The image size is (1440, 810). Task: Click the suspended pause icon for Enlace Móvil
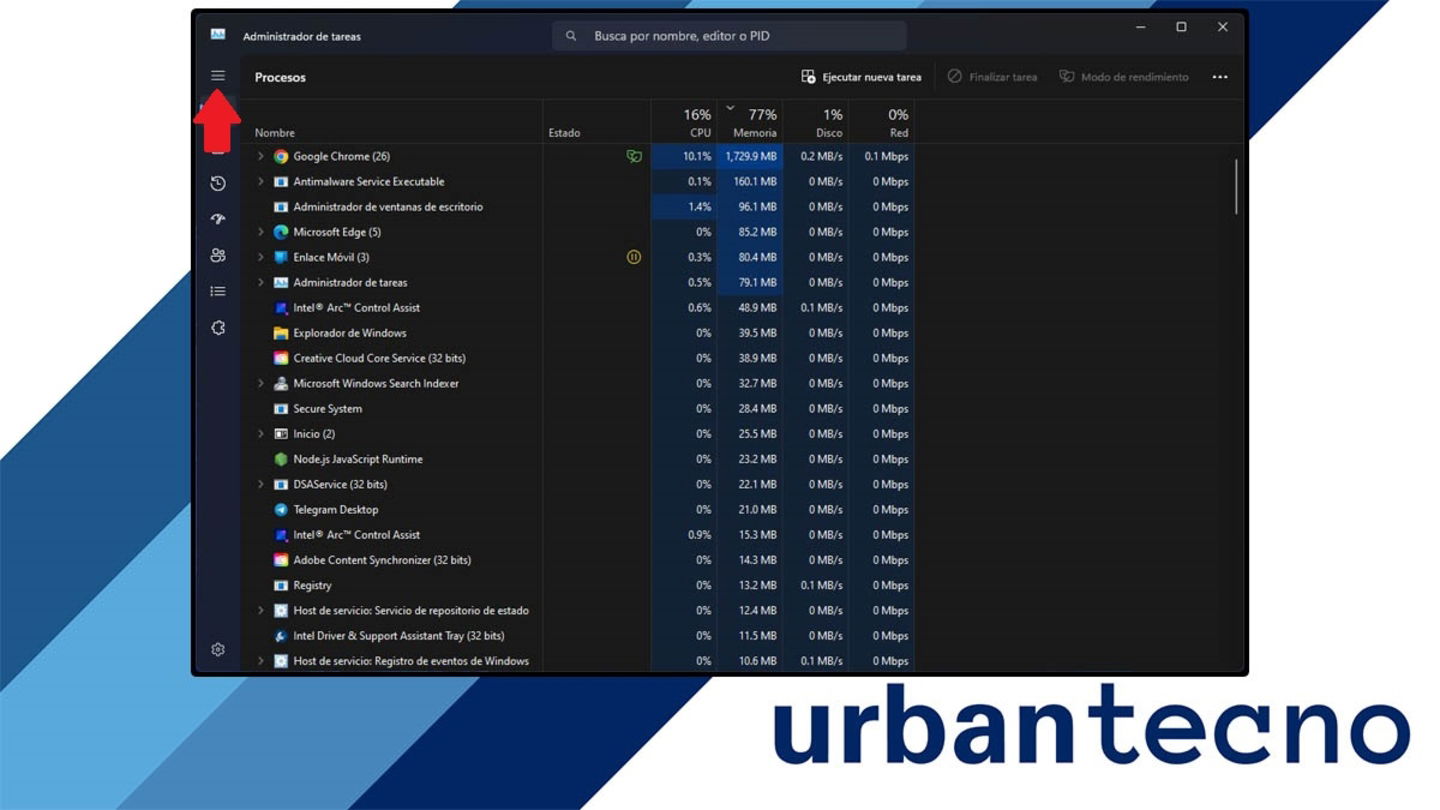[634, 257]
